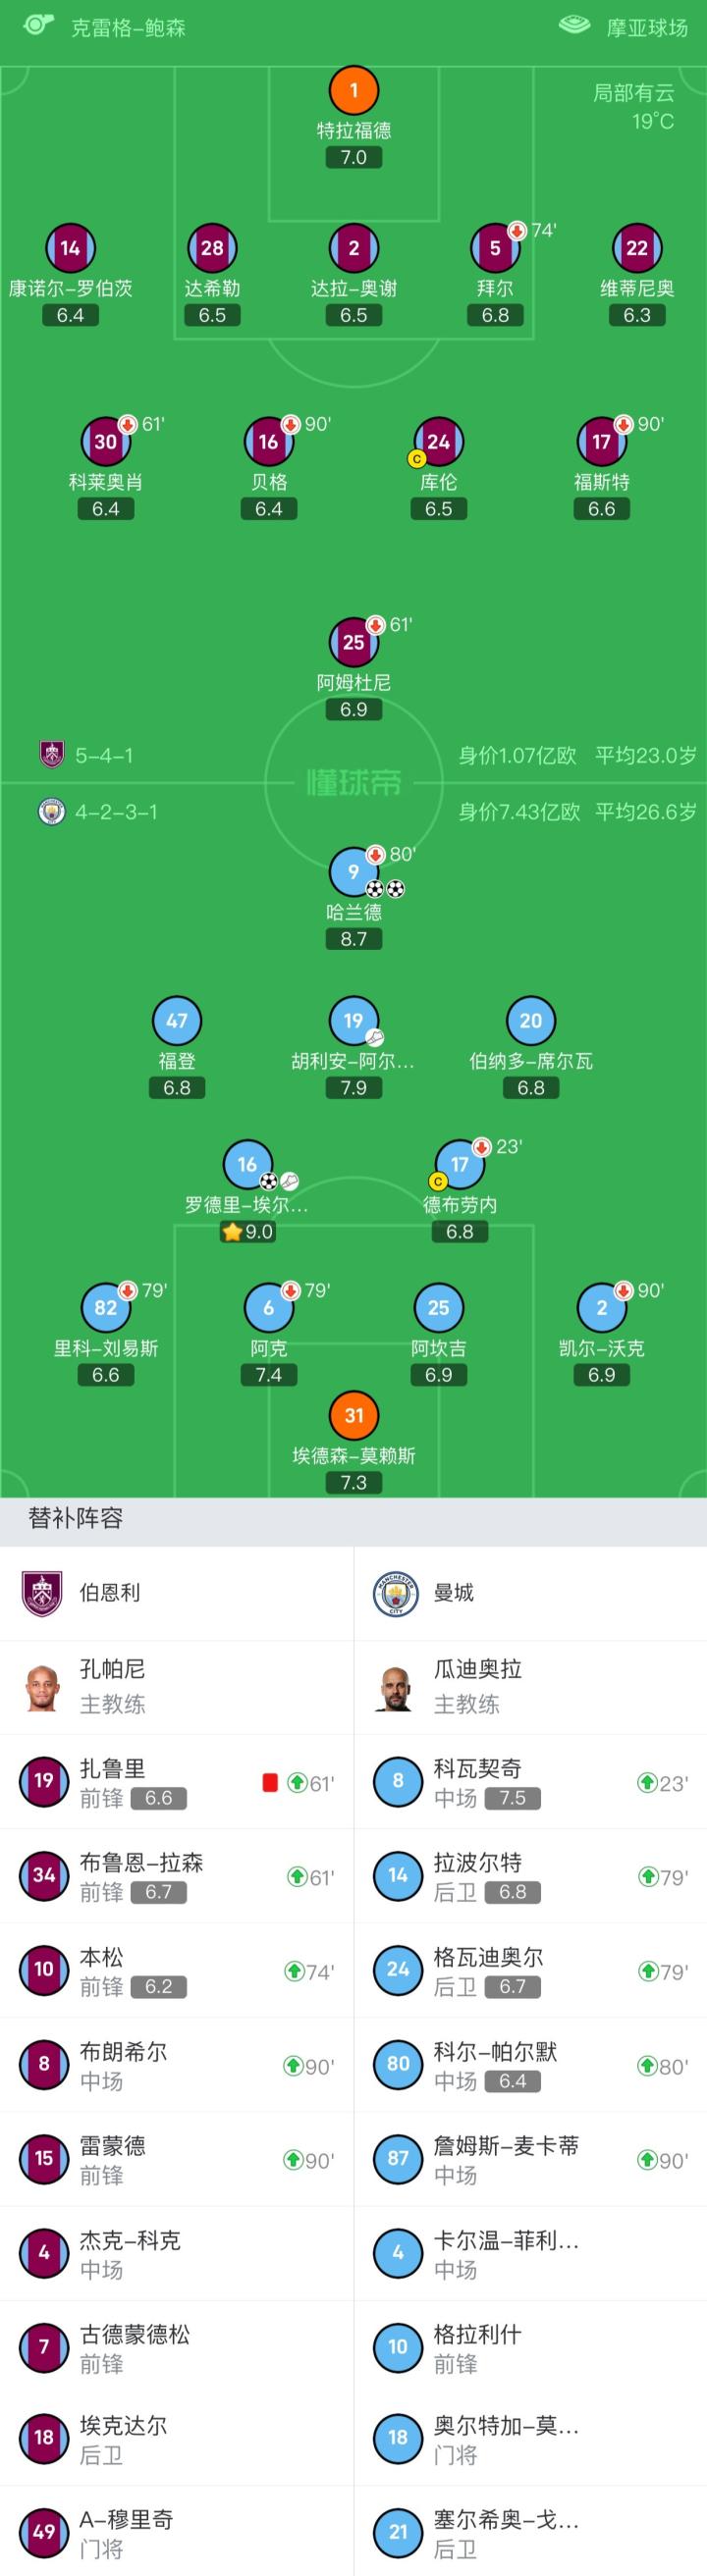Viewport: 707px width, 2576px height.
Task: Tap goalkeeper Trafford's number 1 badge
Action: (x=353, y=90)
